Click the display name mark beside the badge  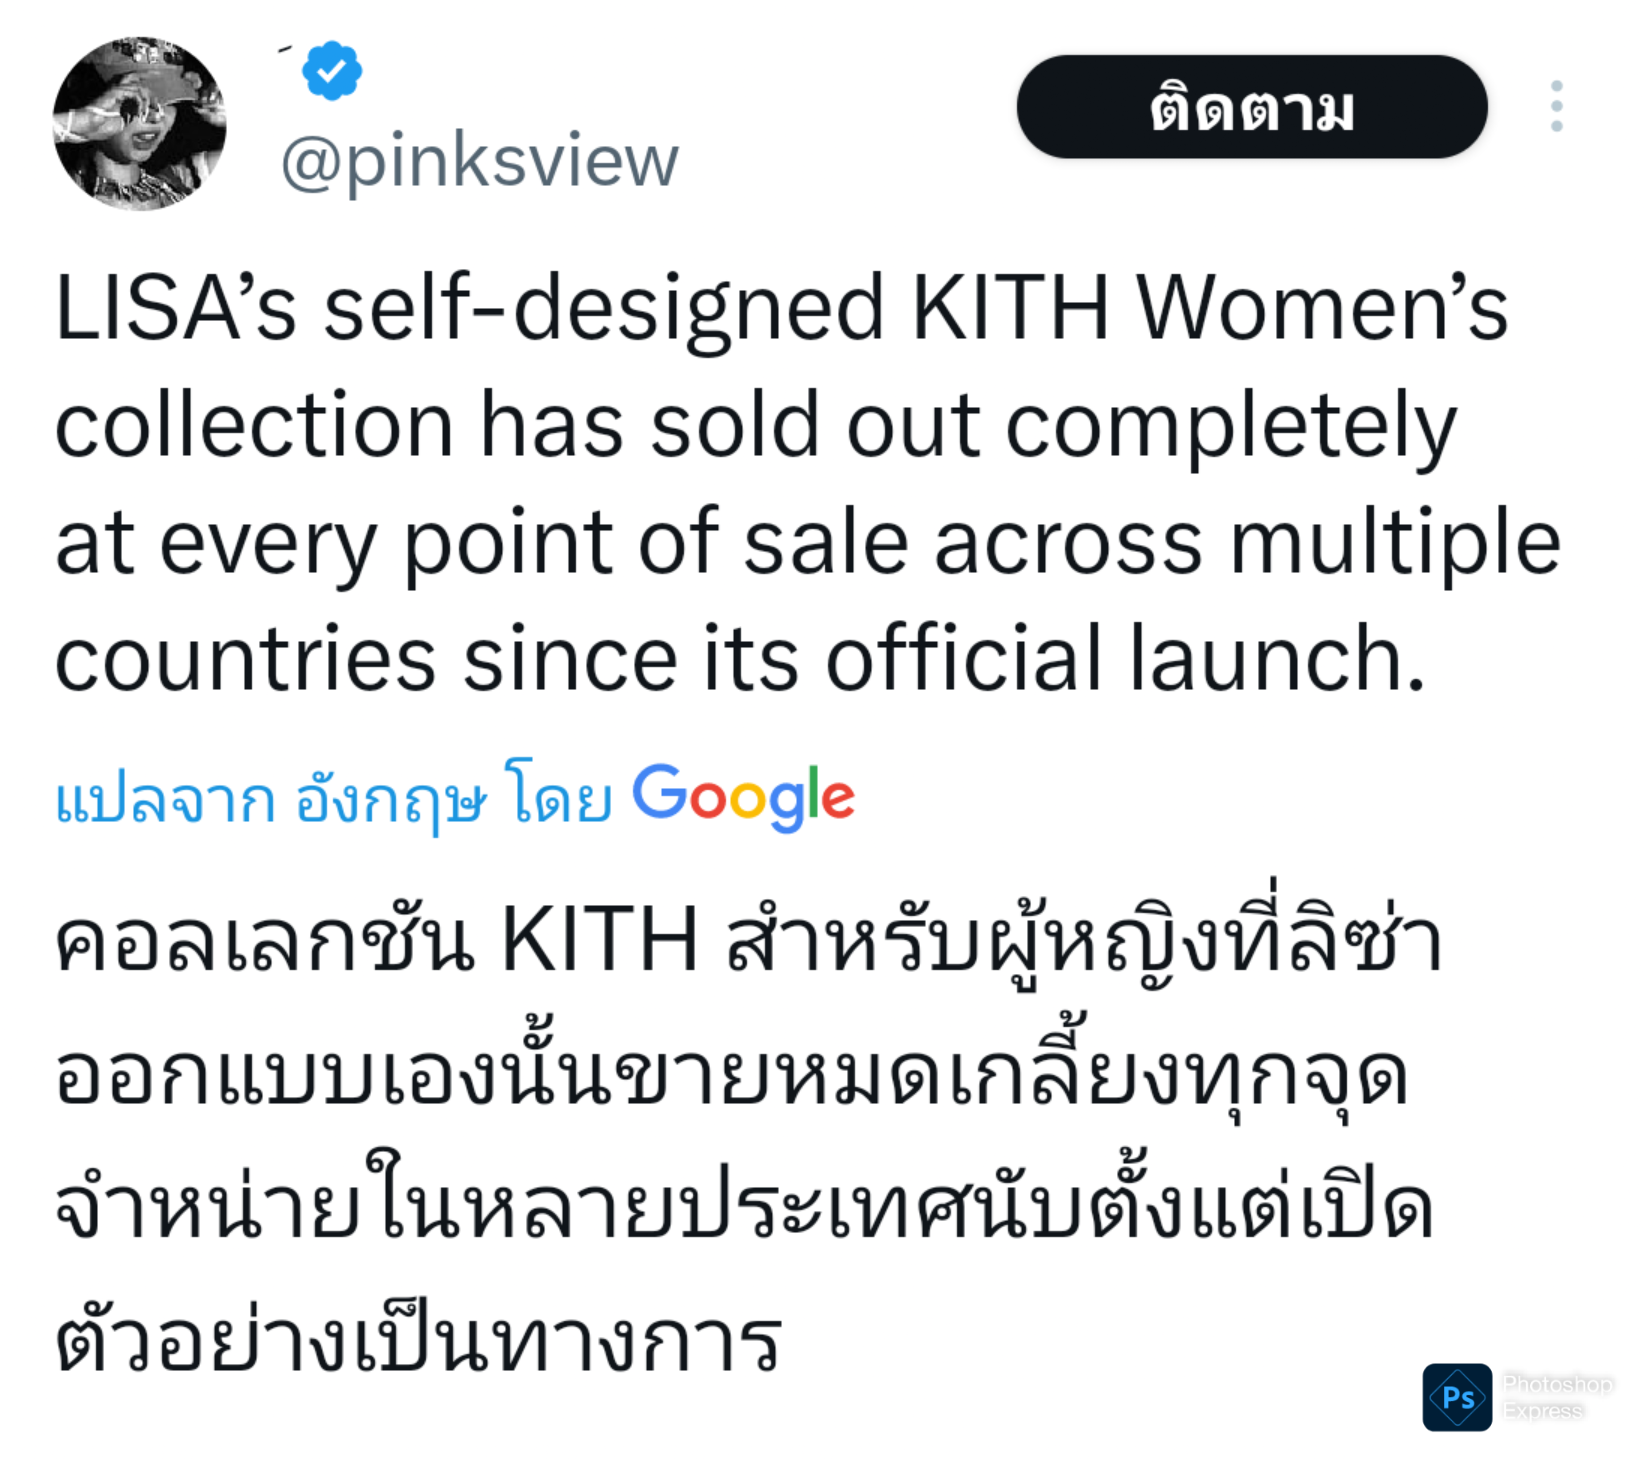(x=286, y=49)
